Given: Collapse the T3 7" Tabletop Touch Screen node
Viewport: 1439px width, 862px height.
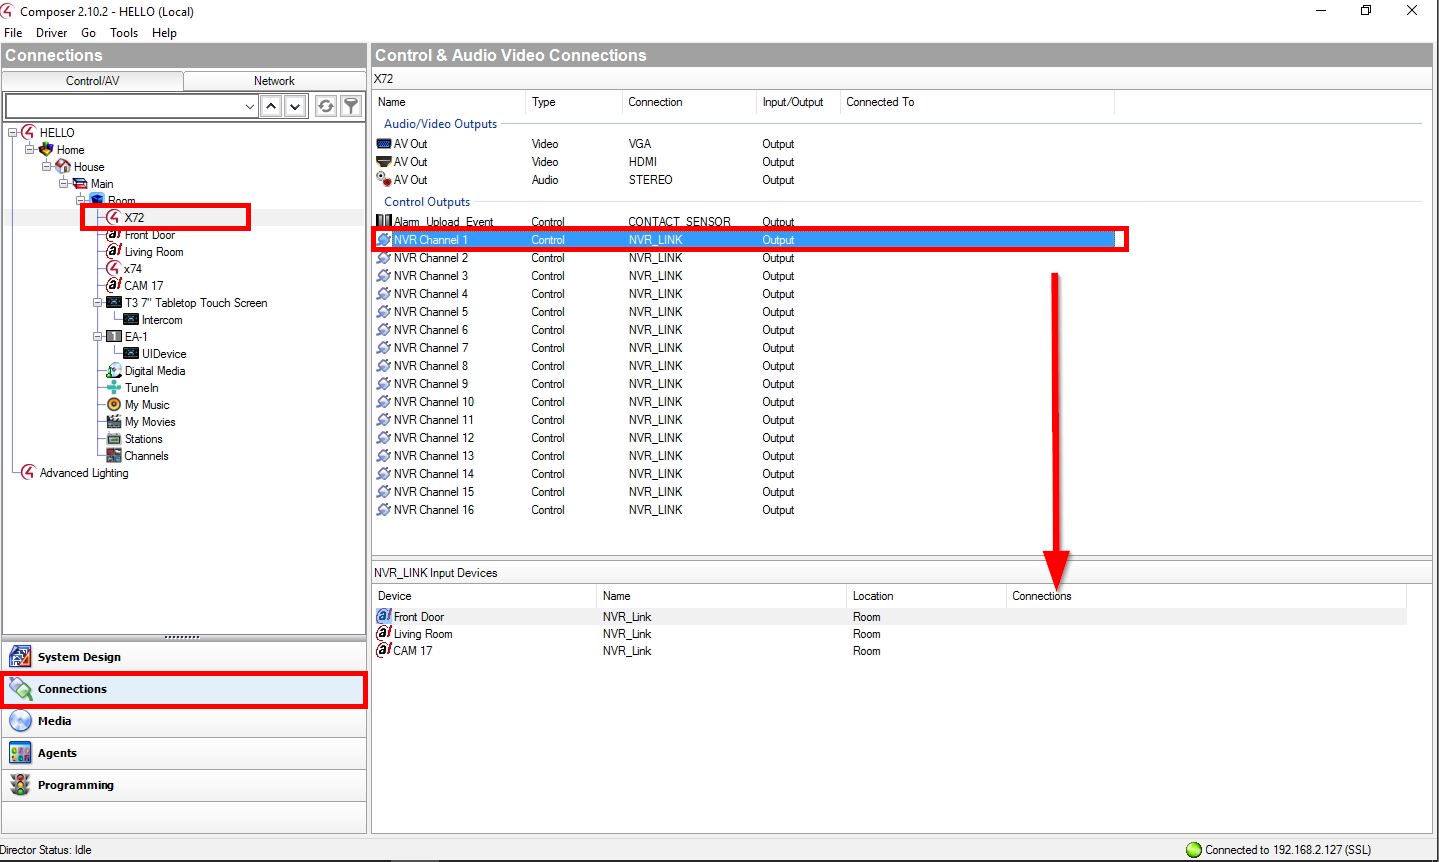Looking at the screenshot, I should click(98, 303).
